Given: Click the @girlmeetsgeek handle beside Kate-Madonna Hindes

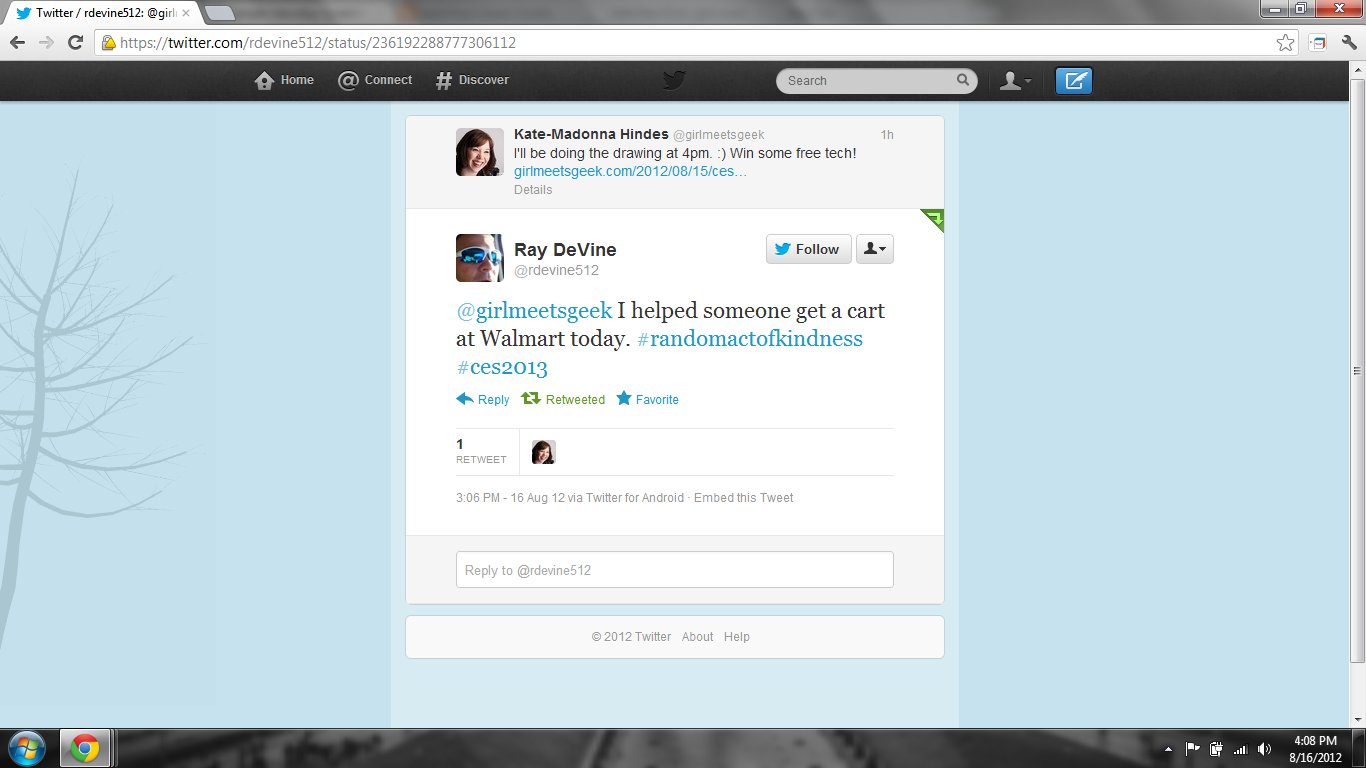Looking at the screenshot, I should click(718, 134).
